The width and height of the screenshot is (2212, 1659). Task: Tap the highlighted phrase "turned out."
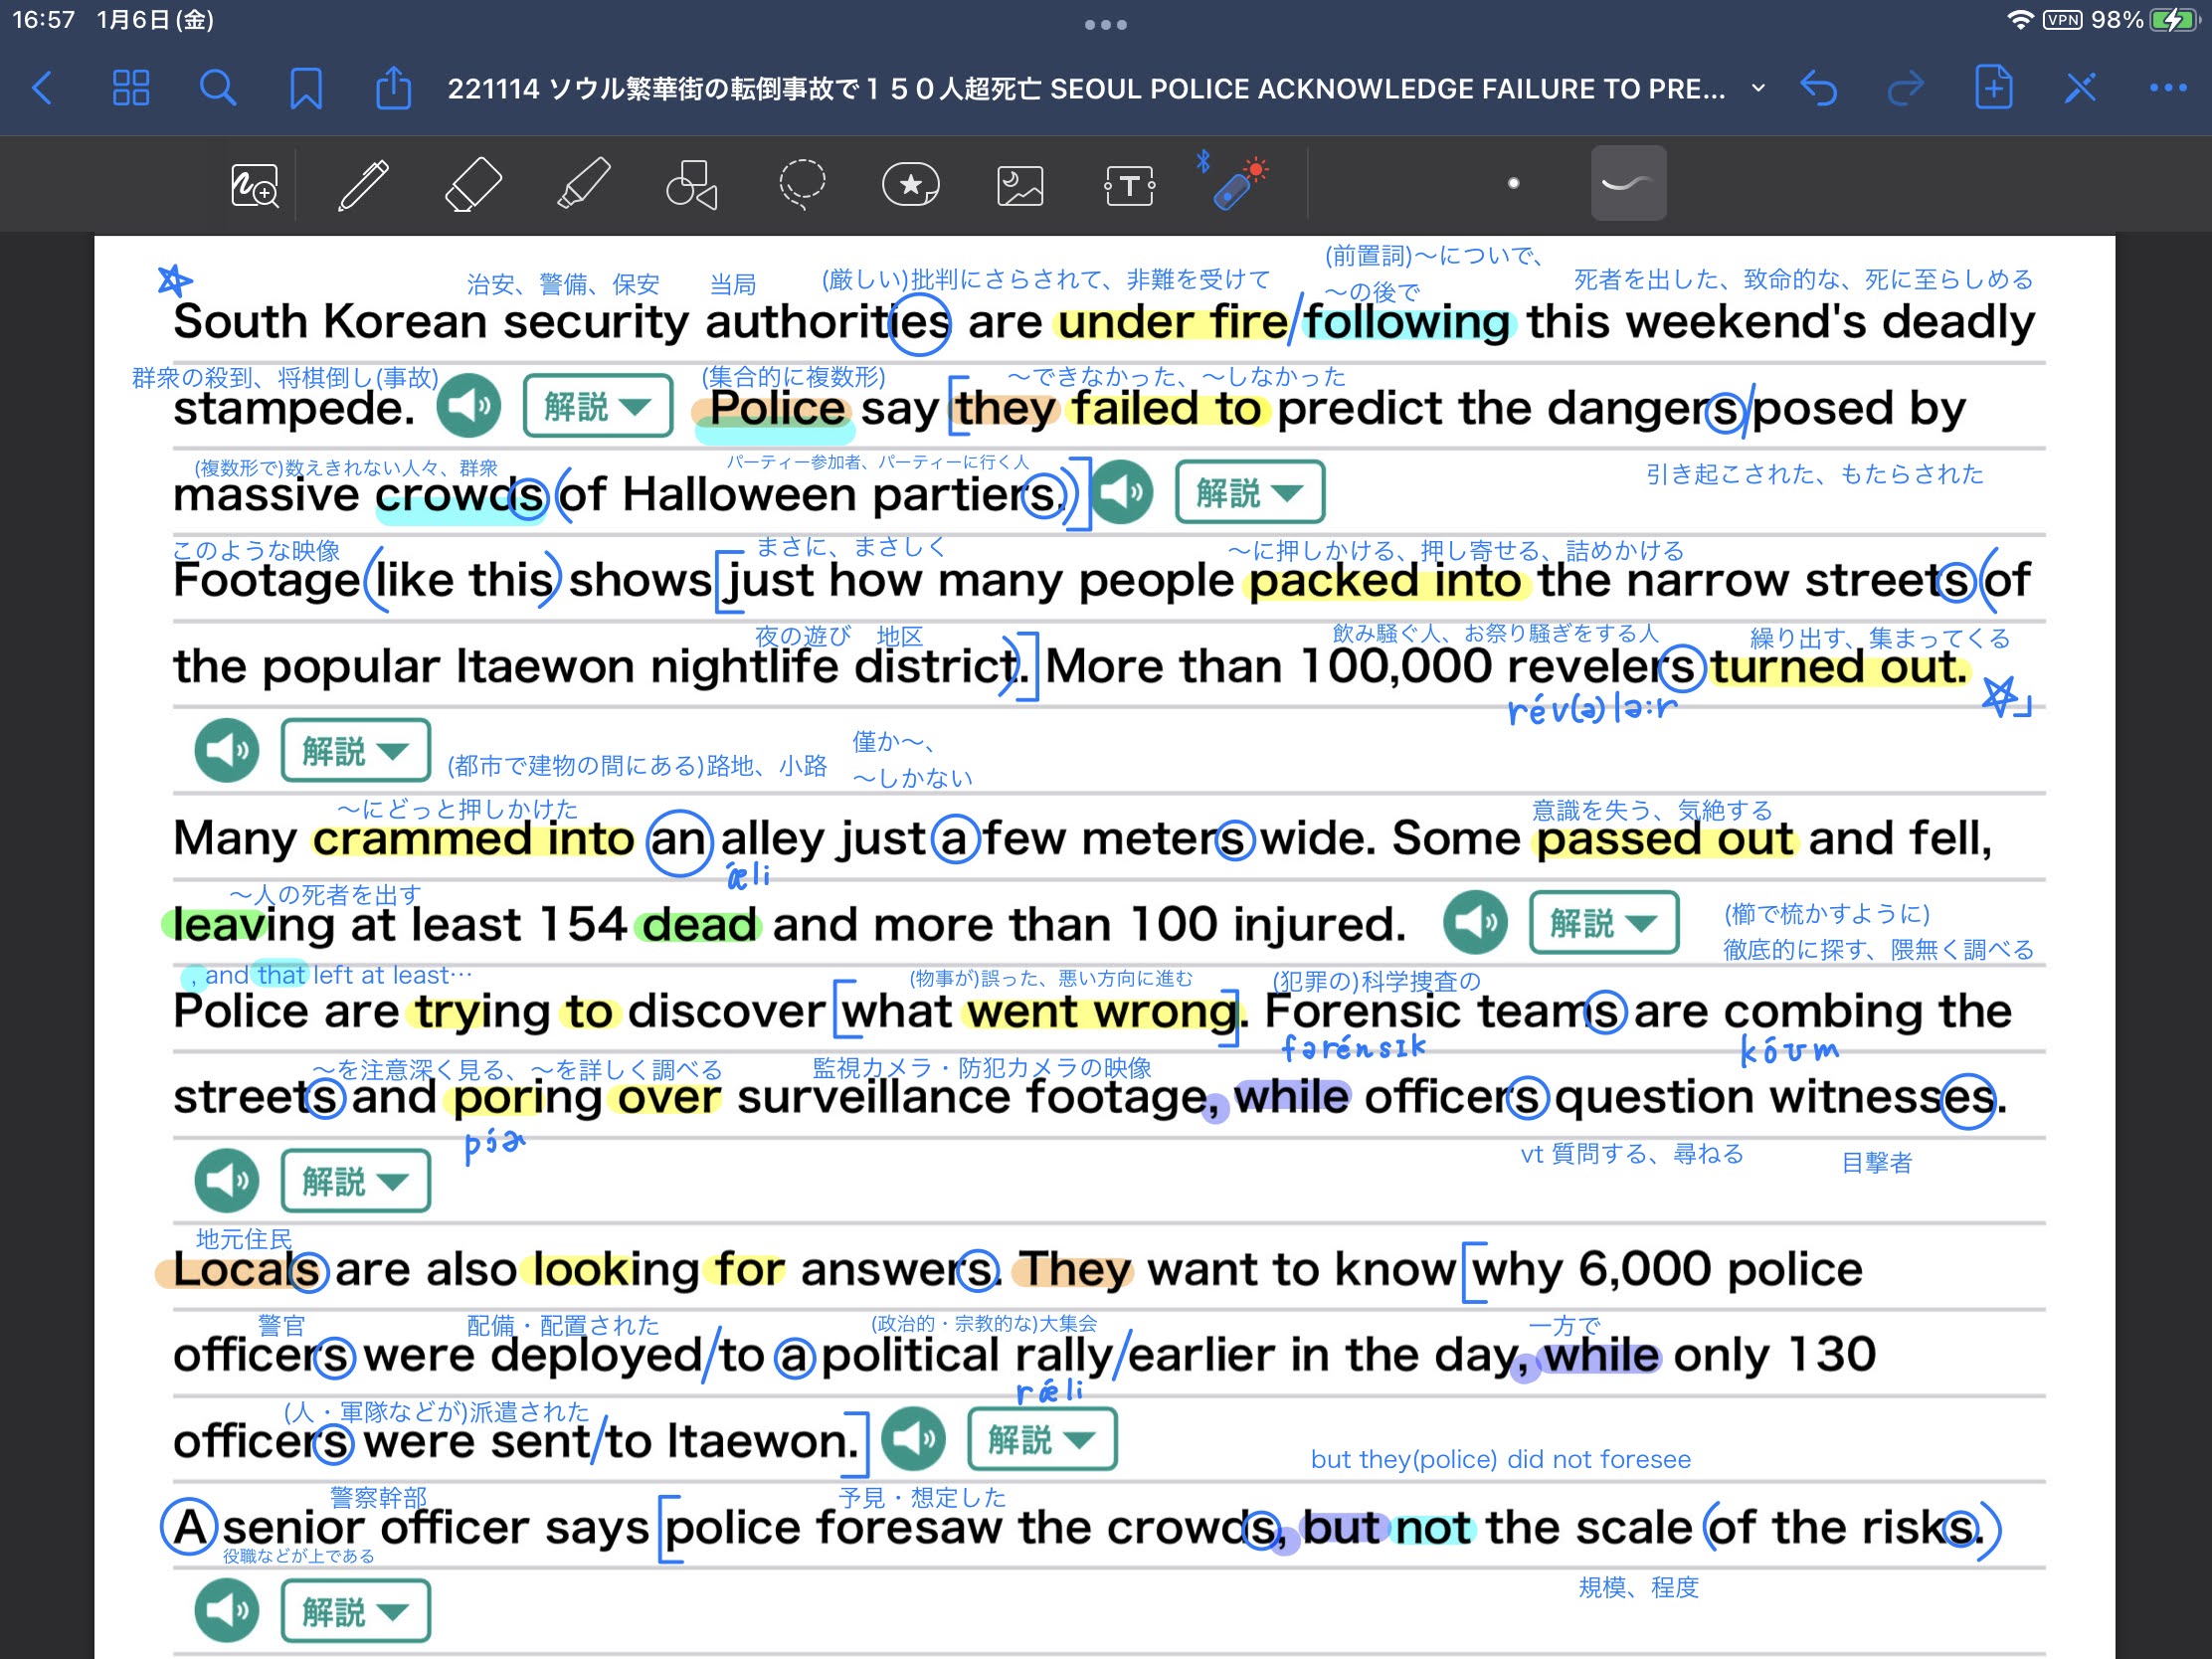point(1837,667)
